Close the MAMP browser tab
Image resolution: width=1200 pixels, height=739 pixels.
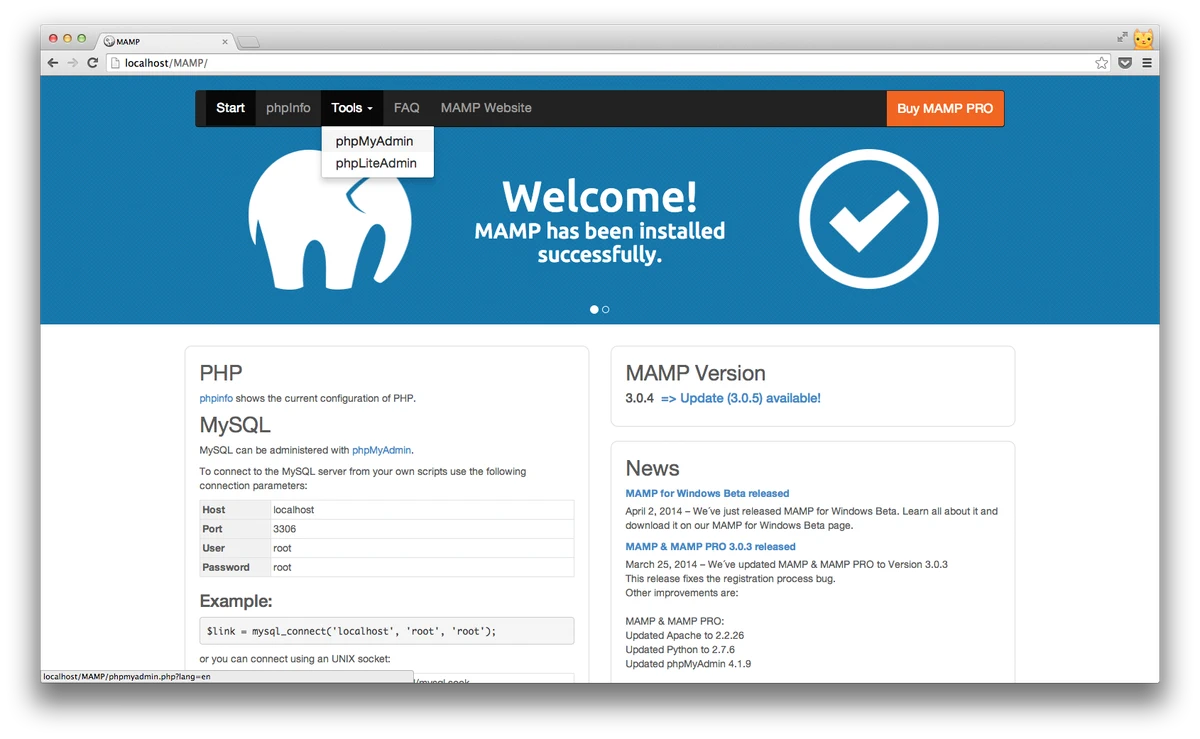click(x=225, y=42)
